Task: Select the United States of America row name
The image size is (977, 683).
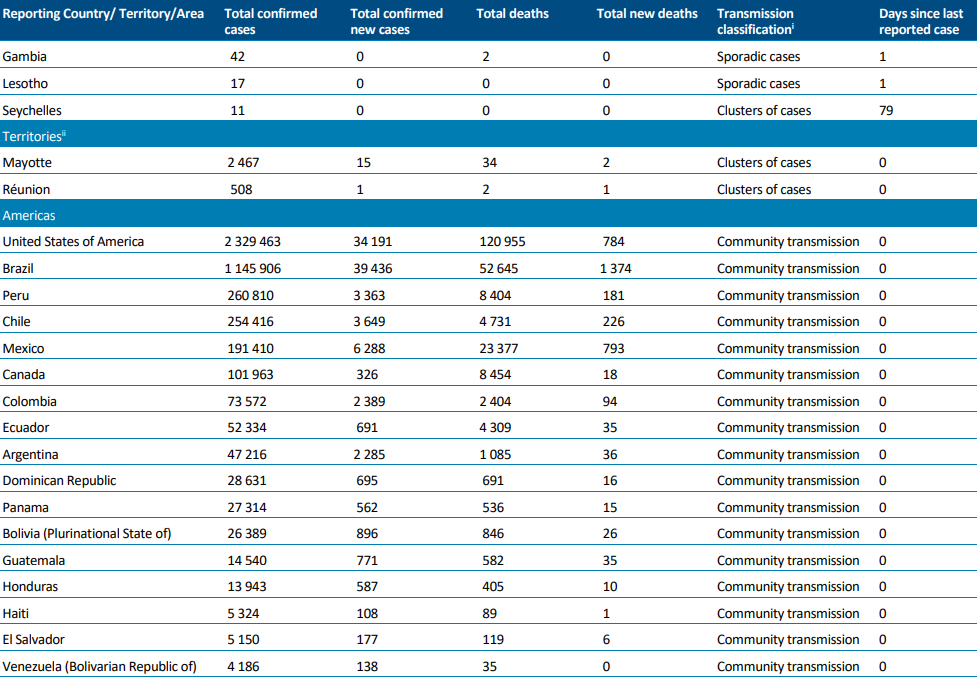Action: pos(73,242)
